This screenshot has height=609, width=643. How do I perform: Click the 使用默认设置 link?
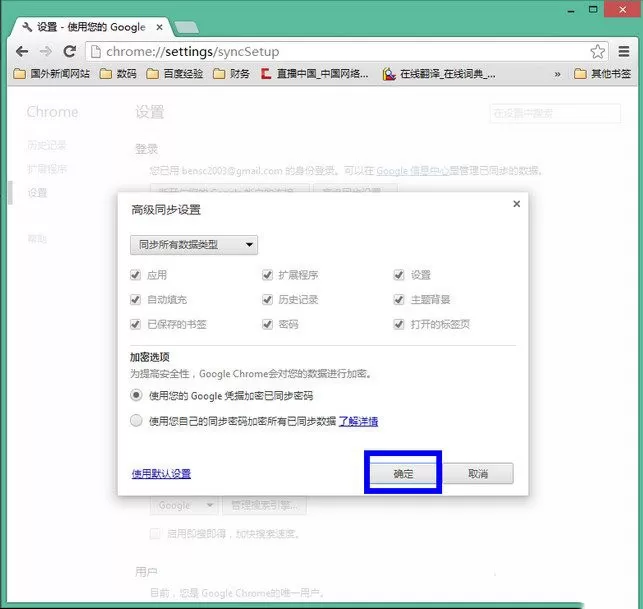pos(161,474)
